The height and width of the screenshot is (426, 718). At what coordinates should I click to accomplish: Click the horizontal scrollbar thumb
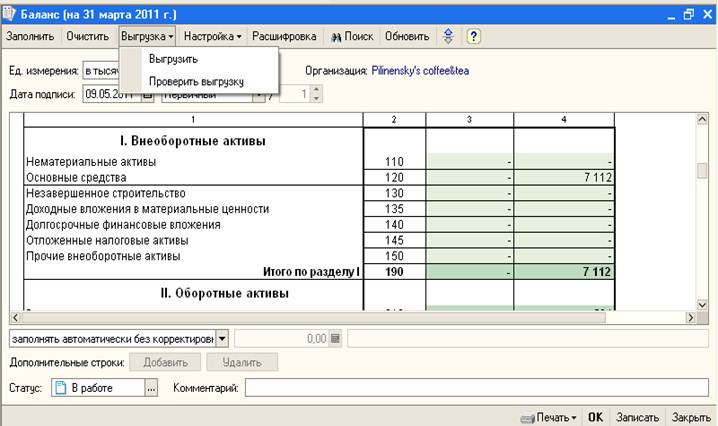tap(313, 317)
